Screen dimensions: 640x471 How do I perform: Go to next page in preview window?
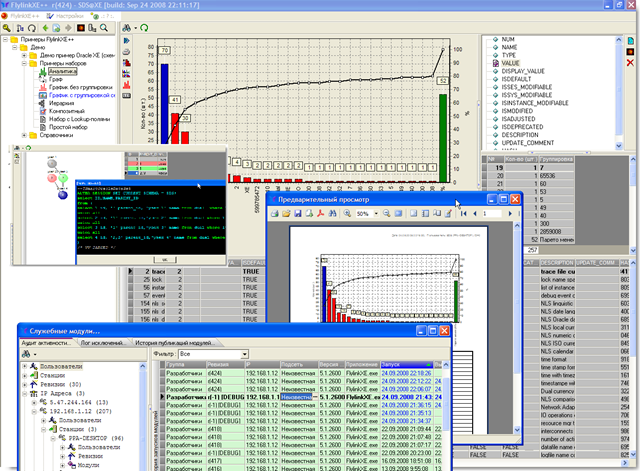point(510,213)
